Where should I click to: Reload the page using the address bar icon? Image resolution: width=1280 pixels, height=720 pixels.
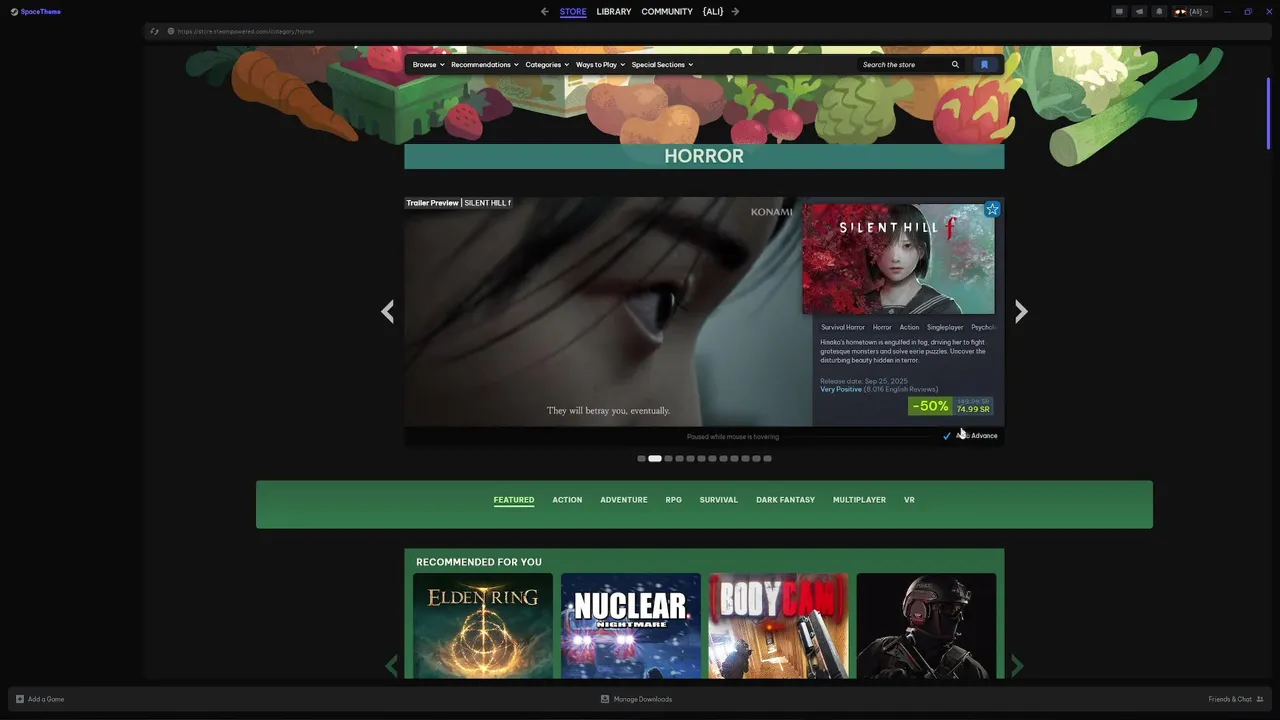154,31
